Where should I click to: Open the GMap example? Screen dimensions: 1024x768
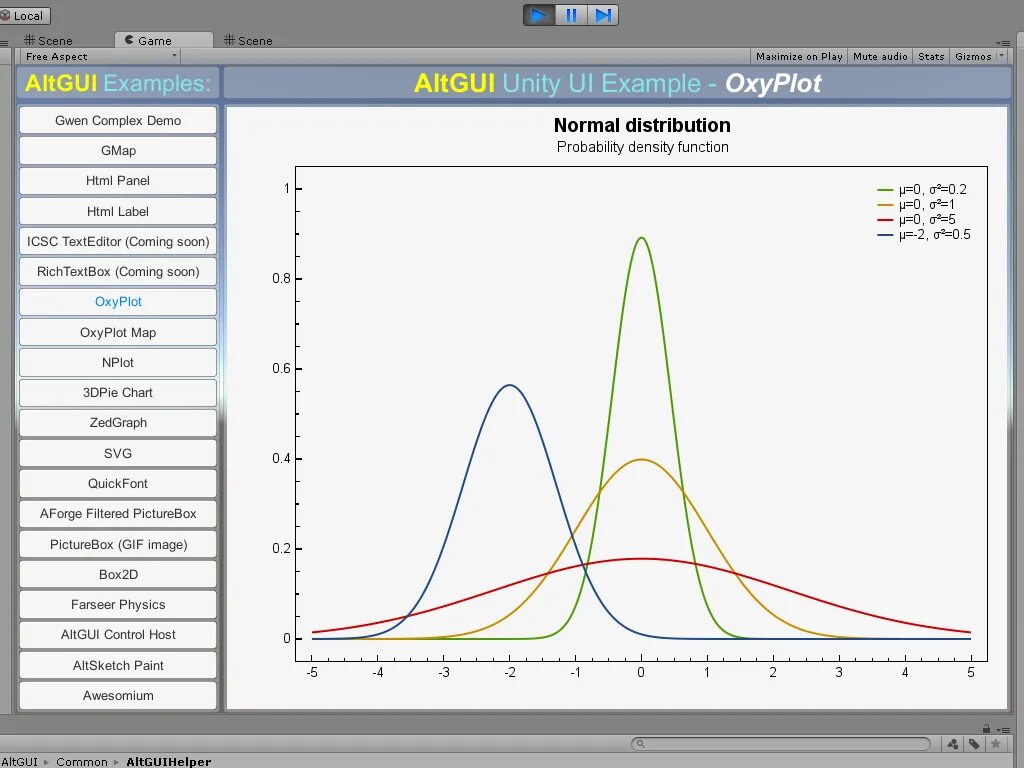pyautogui.click(x=118, y=150)
